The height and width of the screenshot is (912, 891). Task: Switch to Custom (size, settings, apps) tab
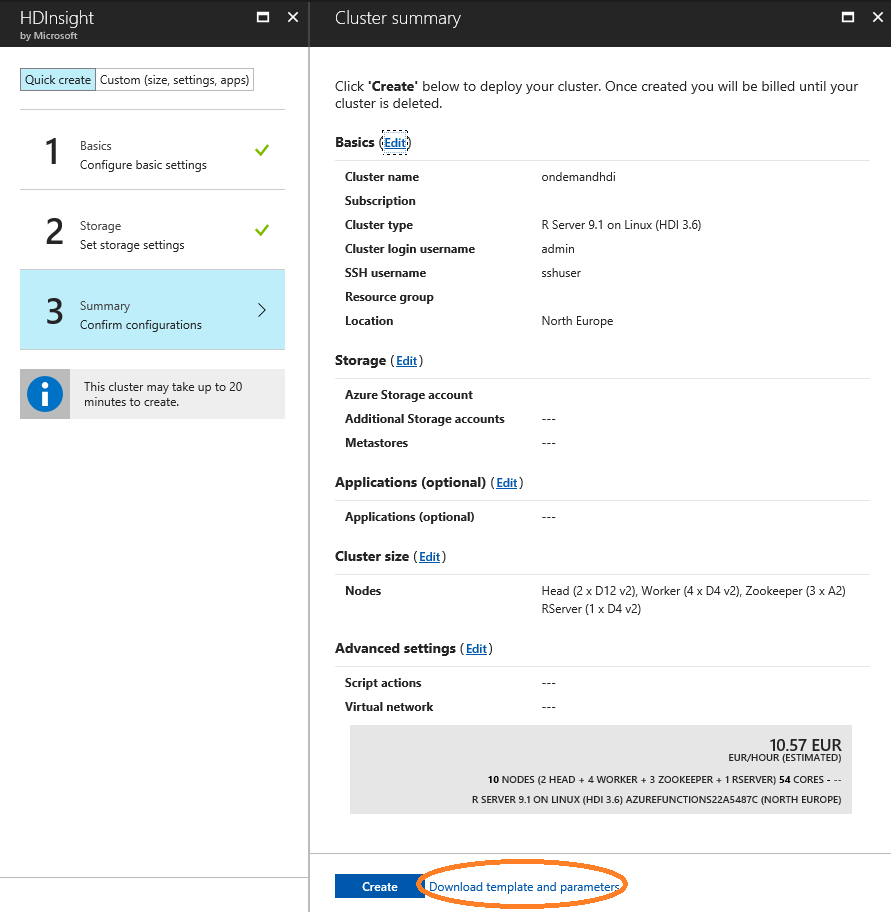coord(174,80)
